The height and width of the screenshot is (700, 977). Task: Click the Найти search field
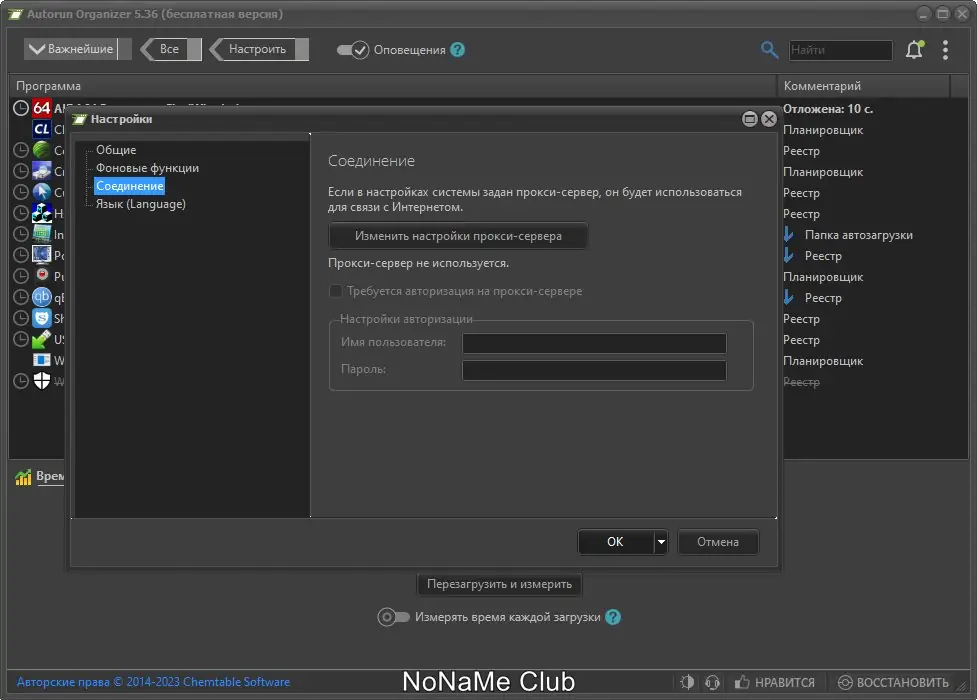[x=841, y=50]
